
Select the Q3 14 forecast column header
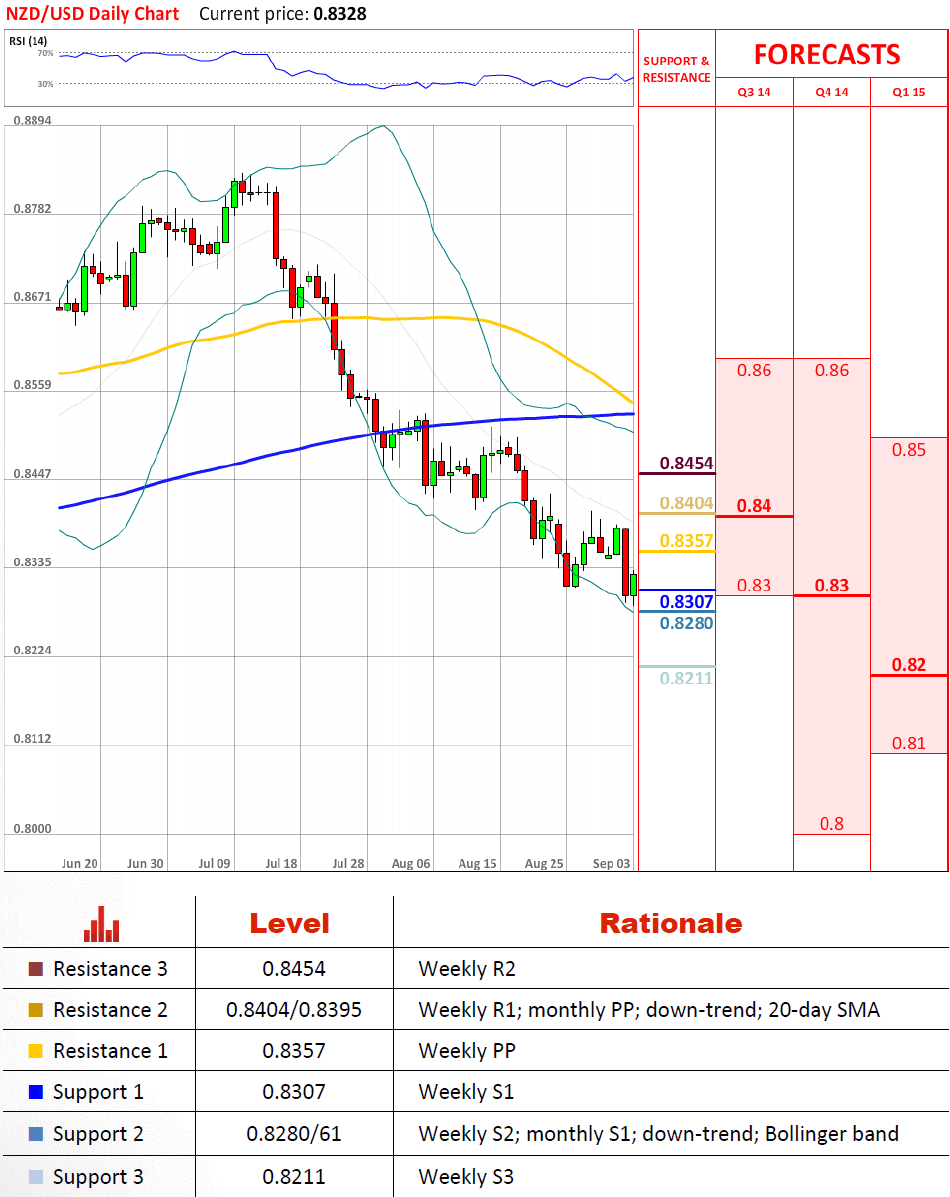pos(754,92)
